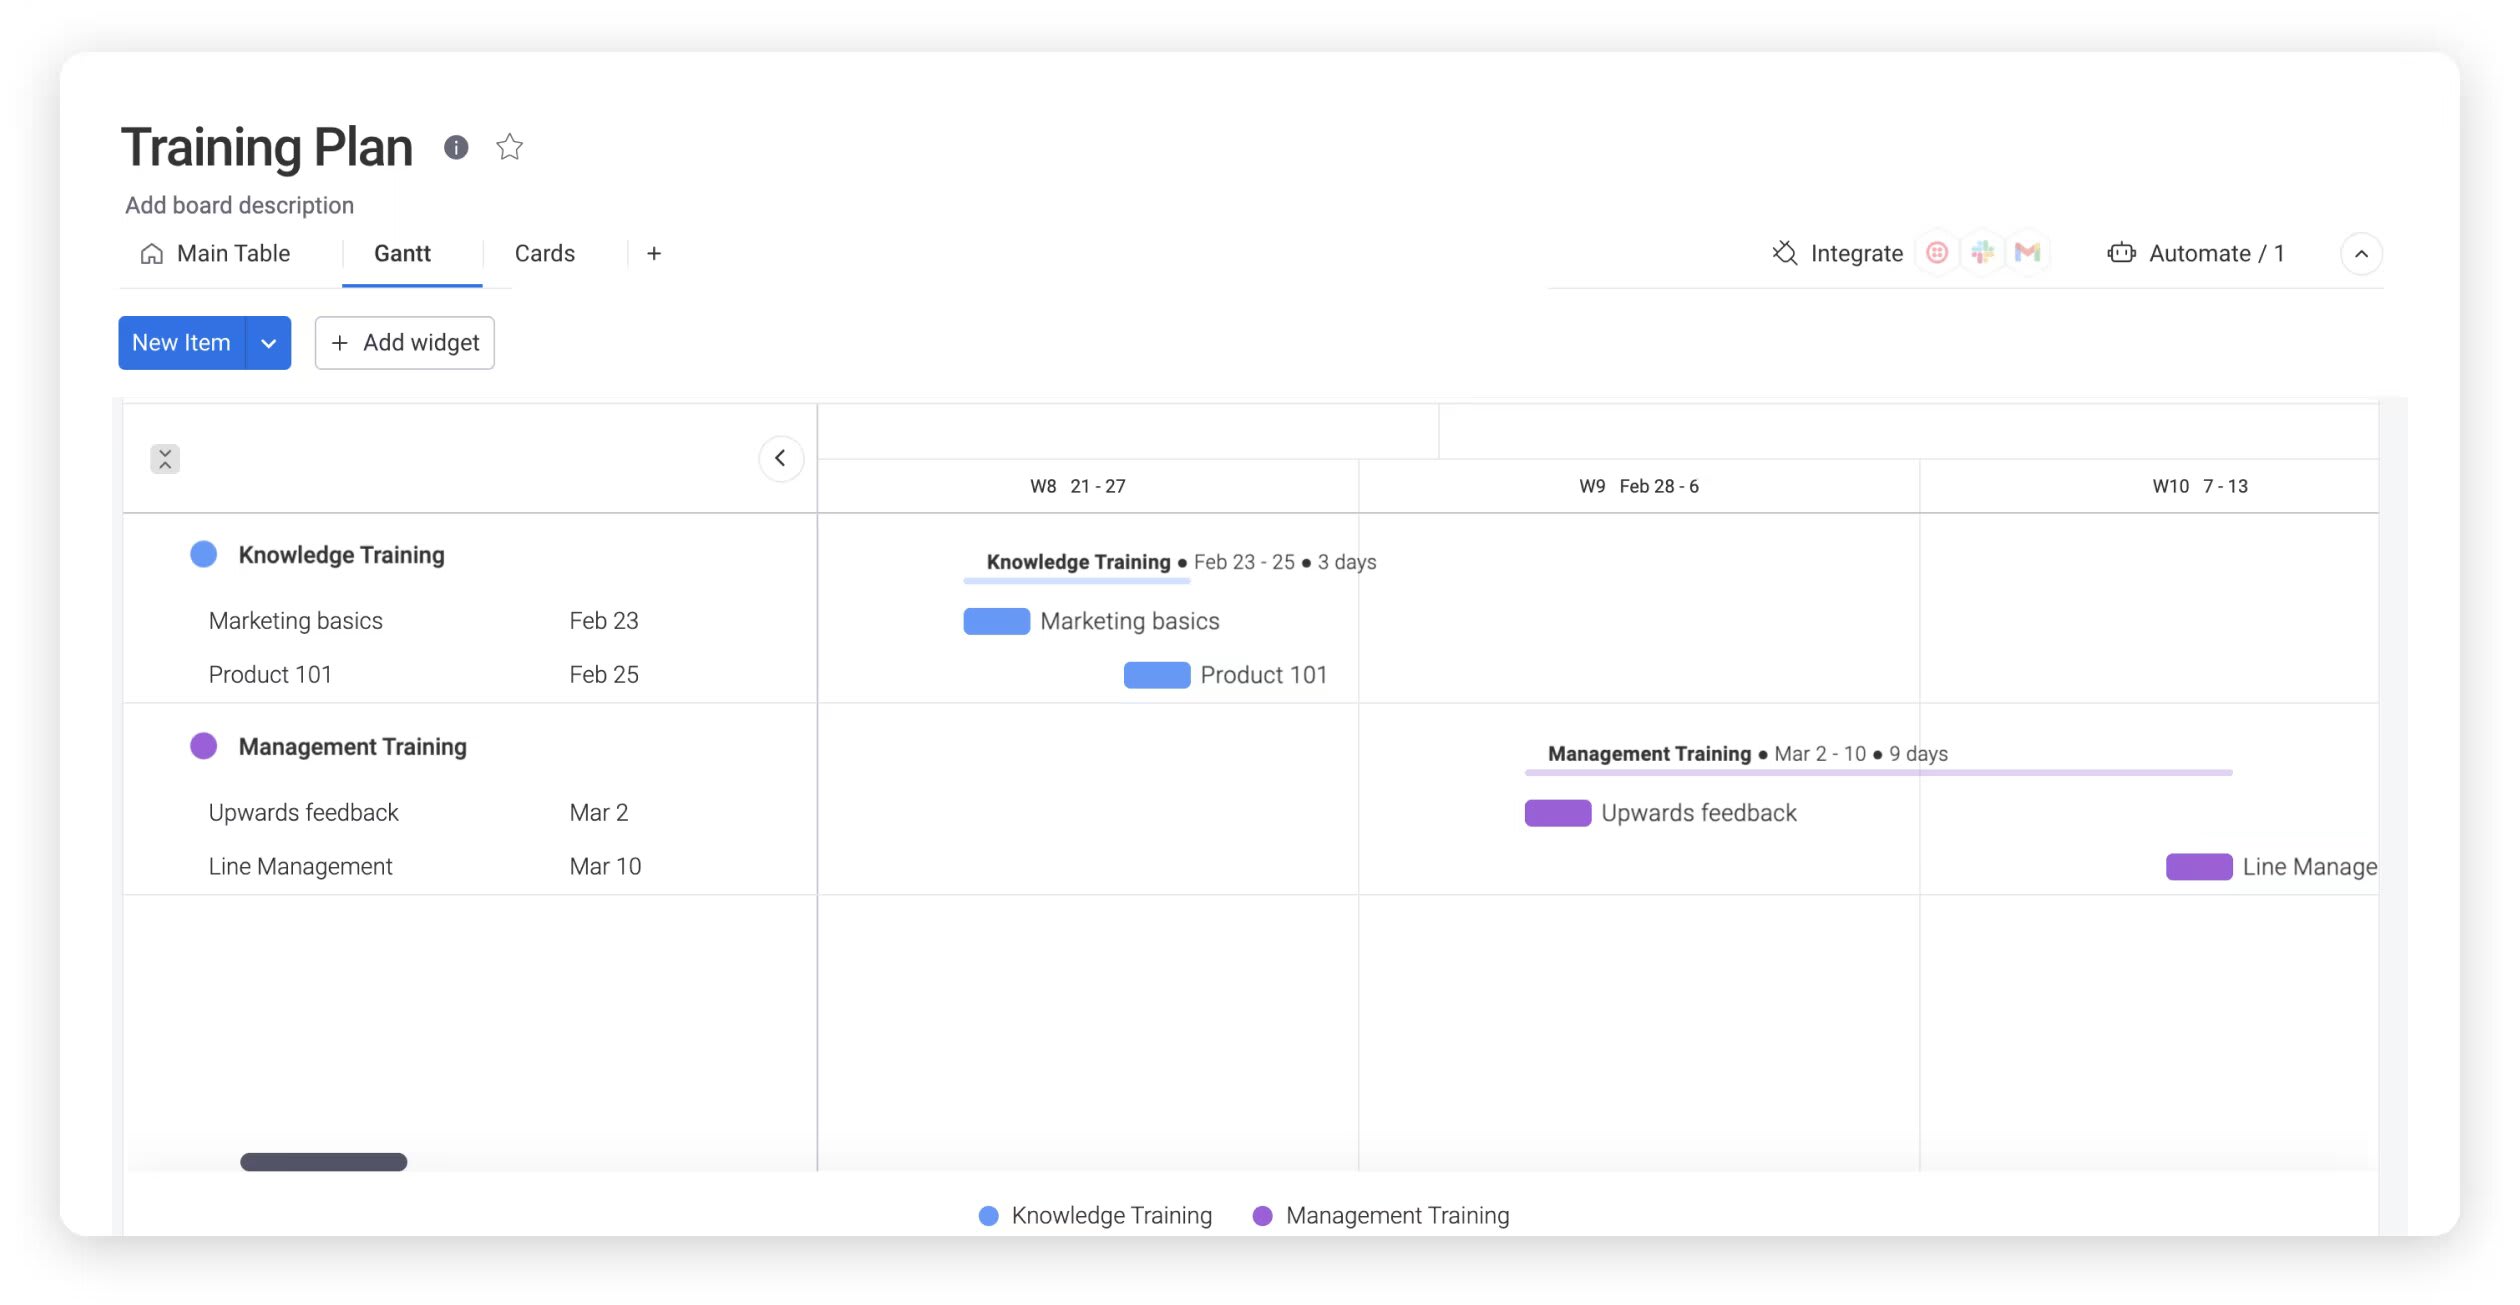Toggle Knowledge Training group visibility

(203, 553)
